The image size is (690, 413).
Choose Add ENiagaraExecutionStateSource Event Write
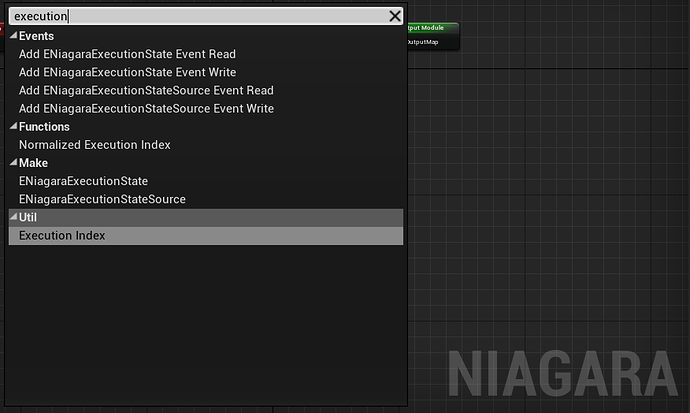[146, 108]
